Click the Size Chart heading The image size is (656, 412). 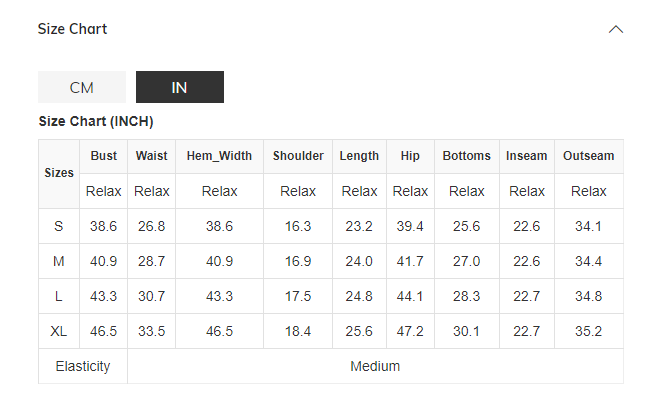(x=72, y=29)
